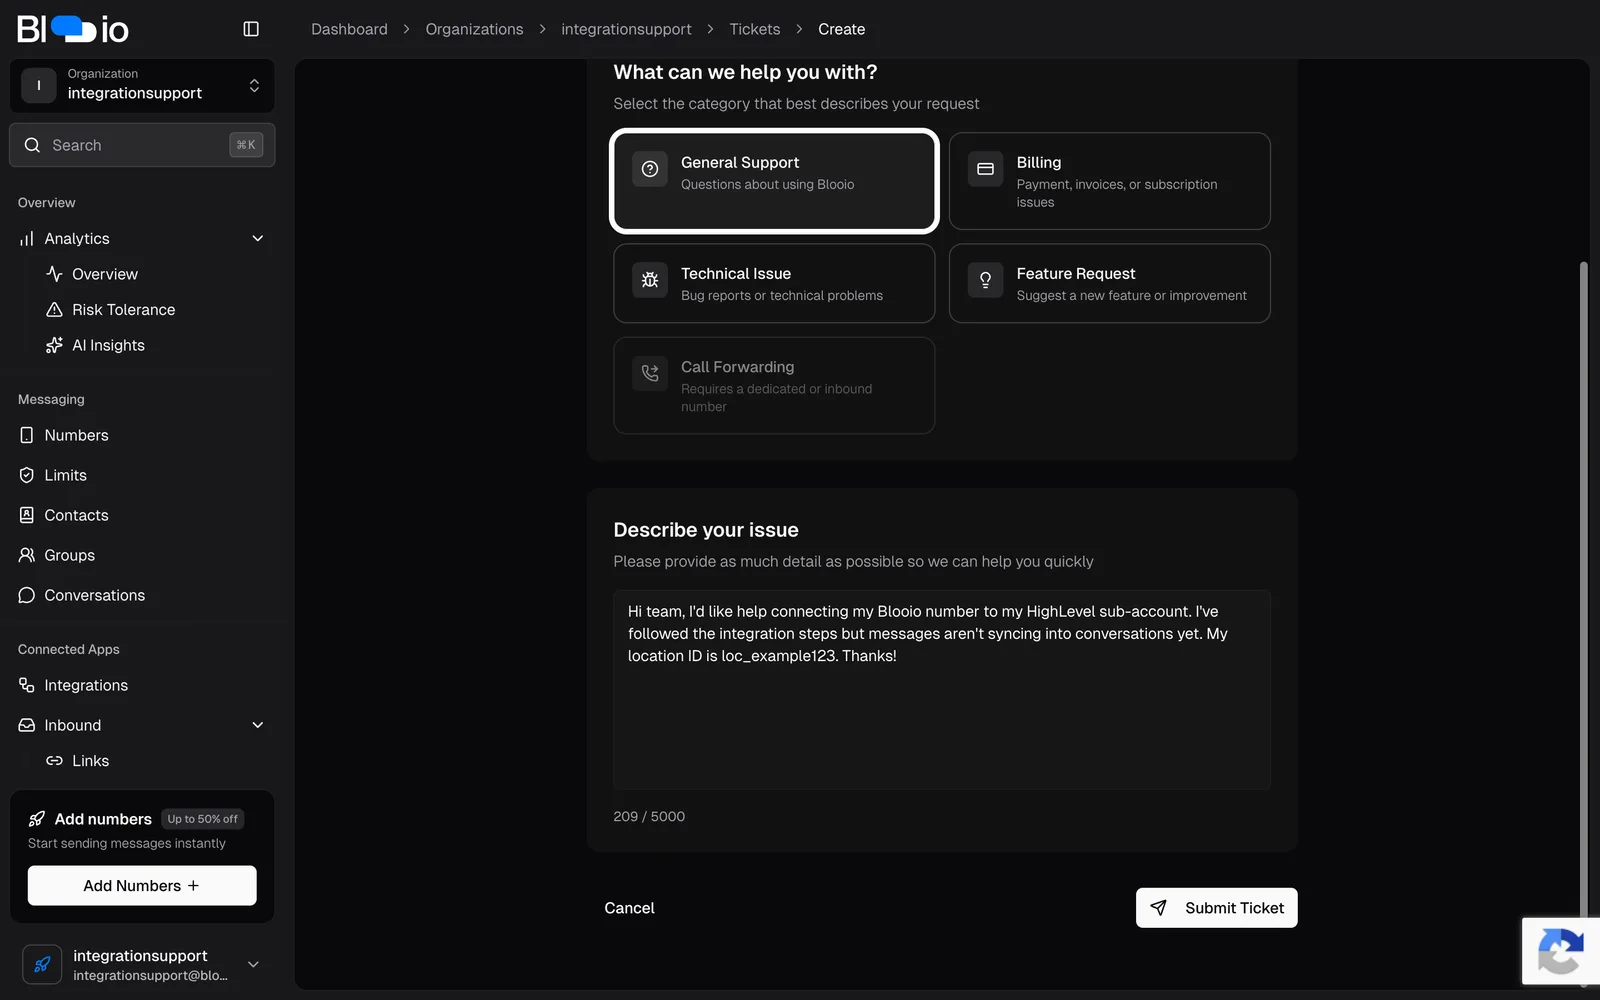Click the Integrations icon in sidebar
Image resolution: width=1600 pixels, height=1000 pixels.
pos(27,685)
